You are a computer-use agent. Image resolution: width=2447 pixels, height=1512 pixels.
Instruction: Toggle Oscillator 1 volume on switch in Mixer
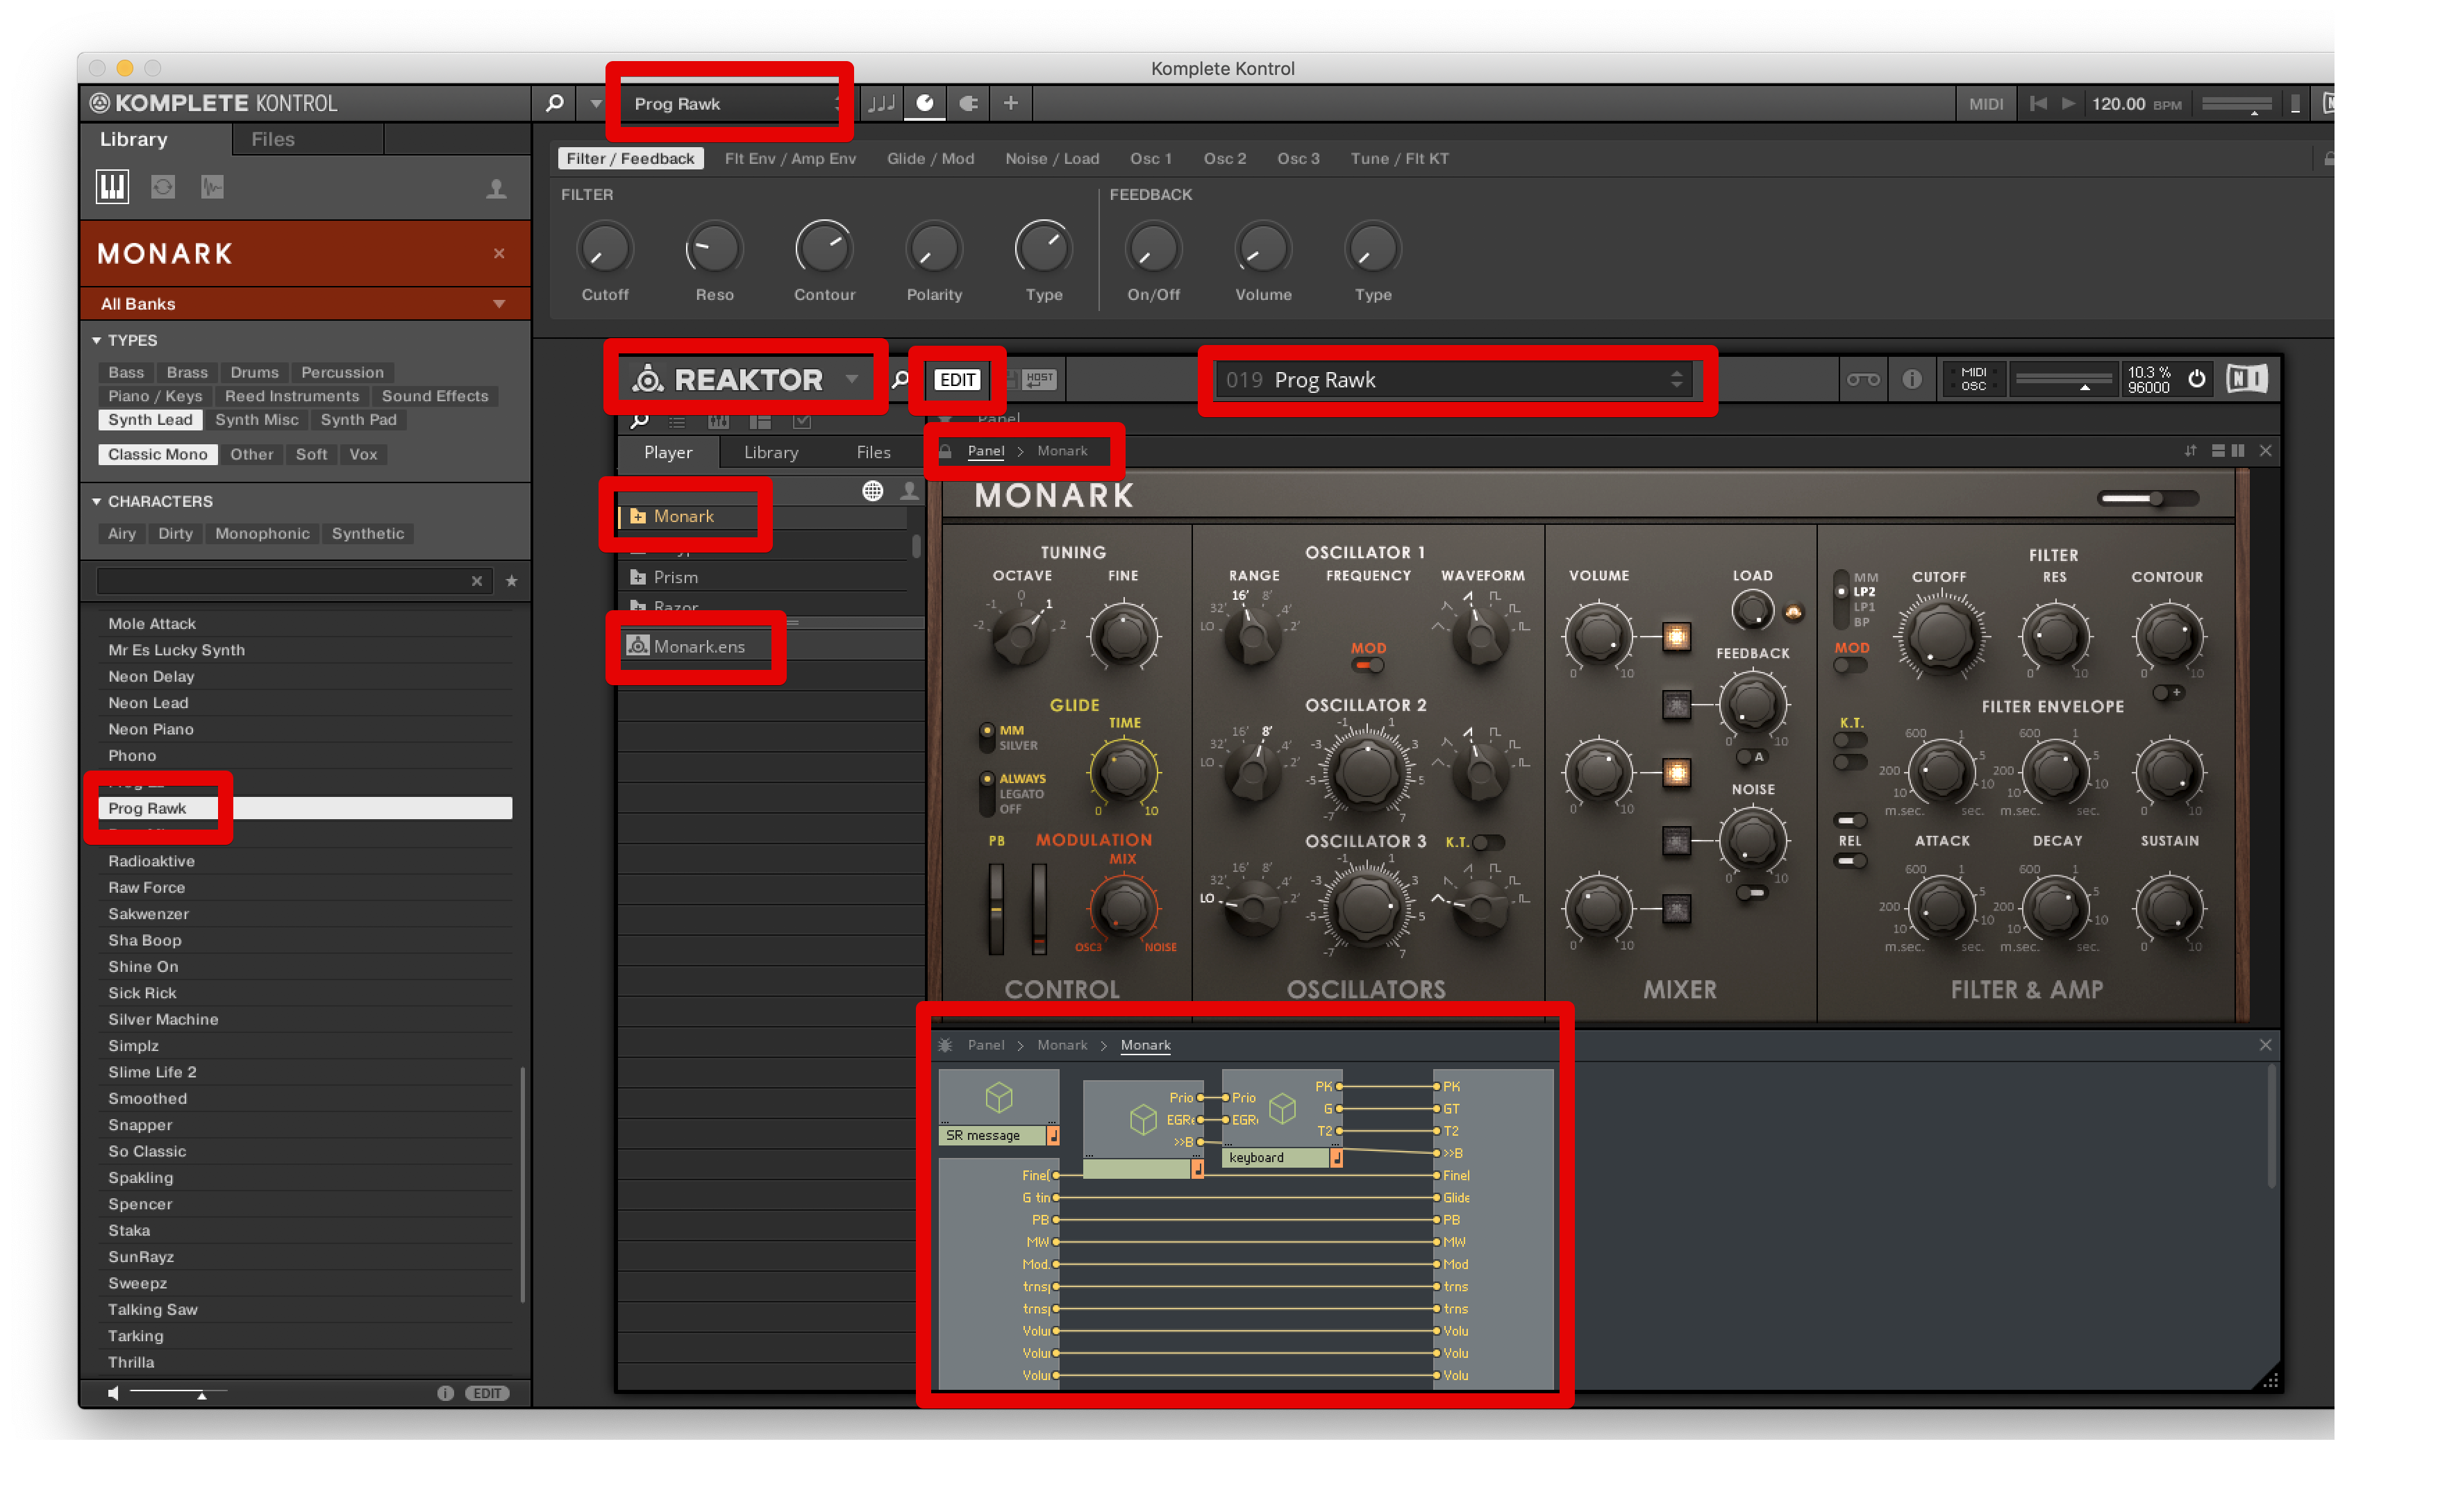click(1677, 637)
